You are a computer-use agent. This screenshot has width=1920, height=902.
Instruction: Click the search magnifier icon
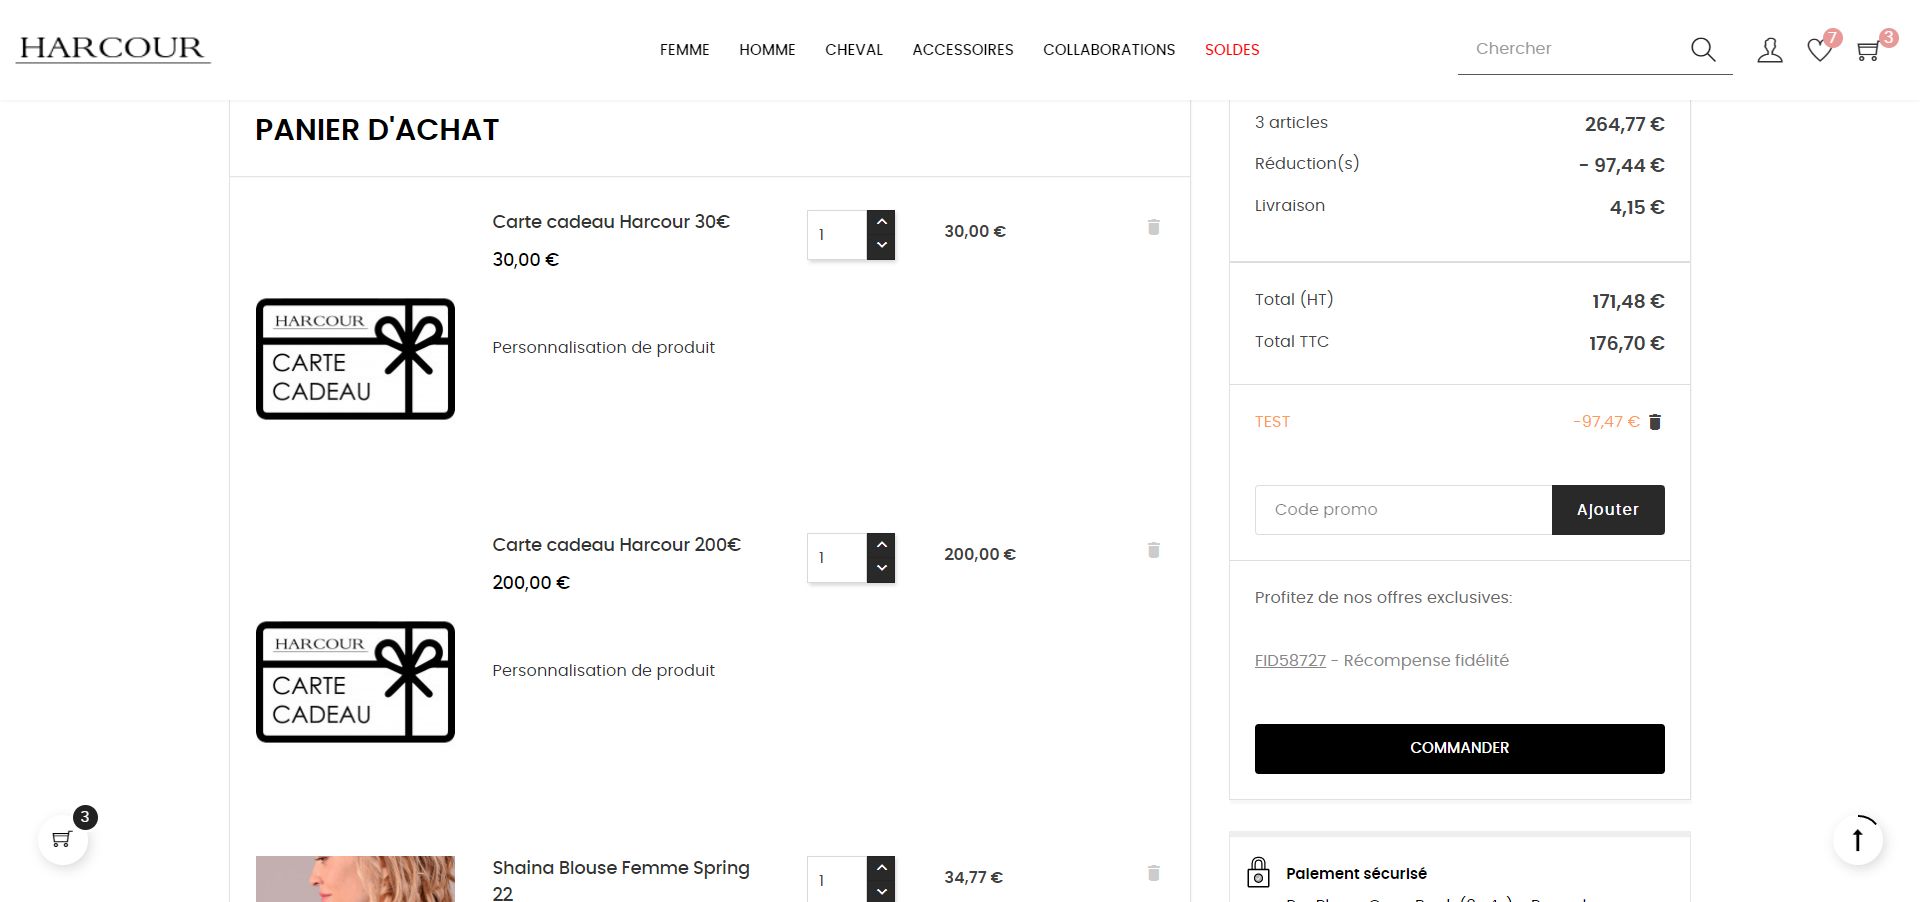(1703, 49)
